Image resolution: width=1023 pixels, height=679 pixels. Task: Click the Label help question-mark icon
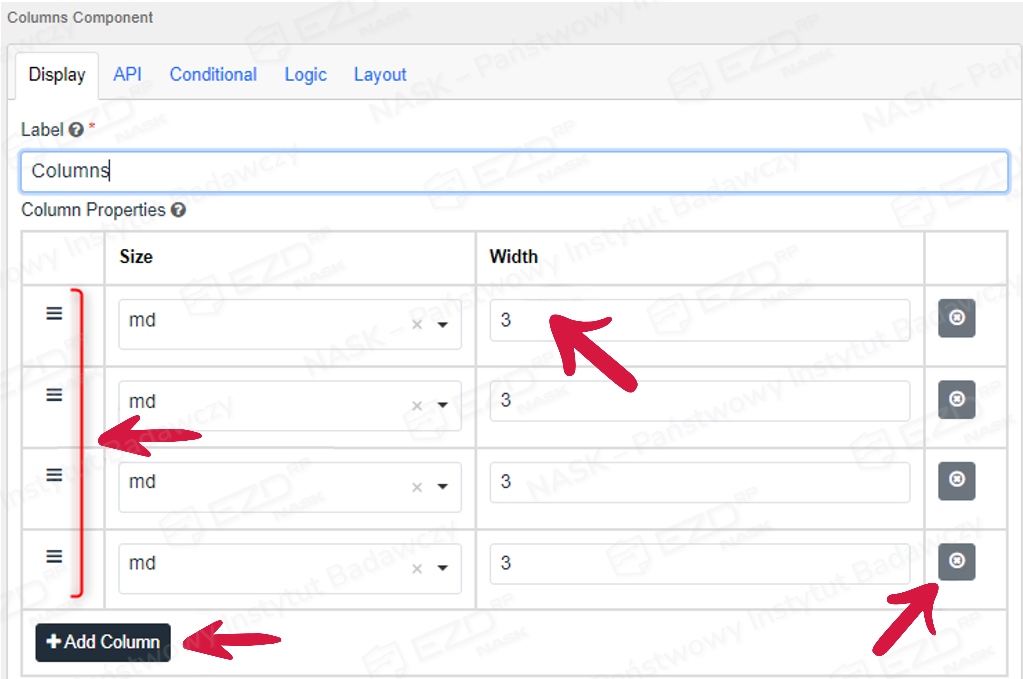tap(75, 130)
